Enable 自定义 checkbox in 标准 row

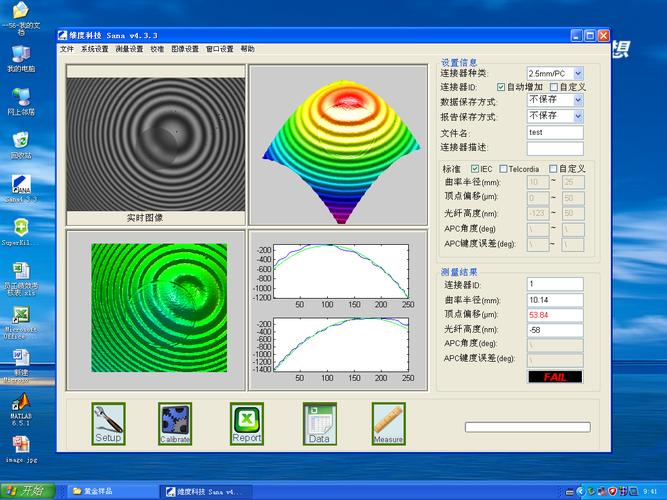pos(553,169)
